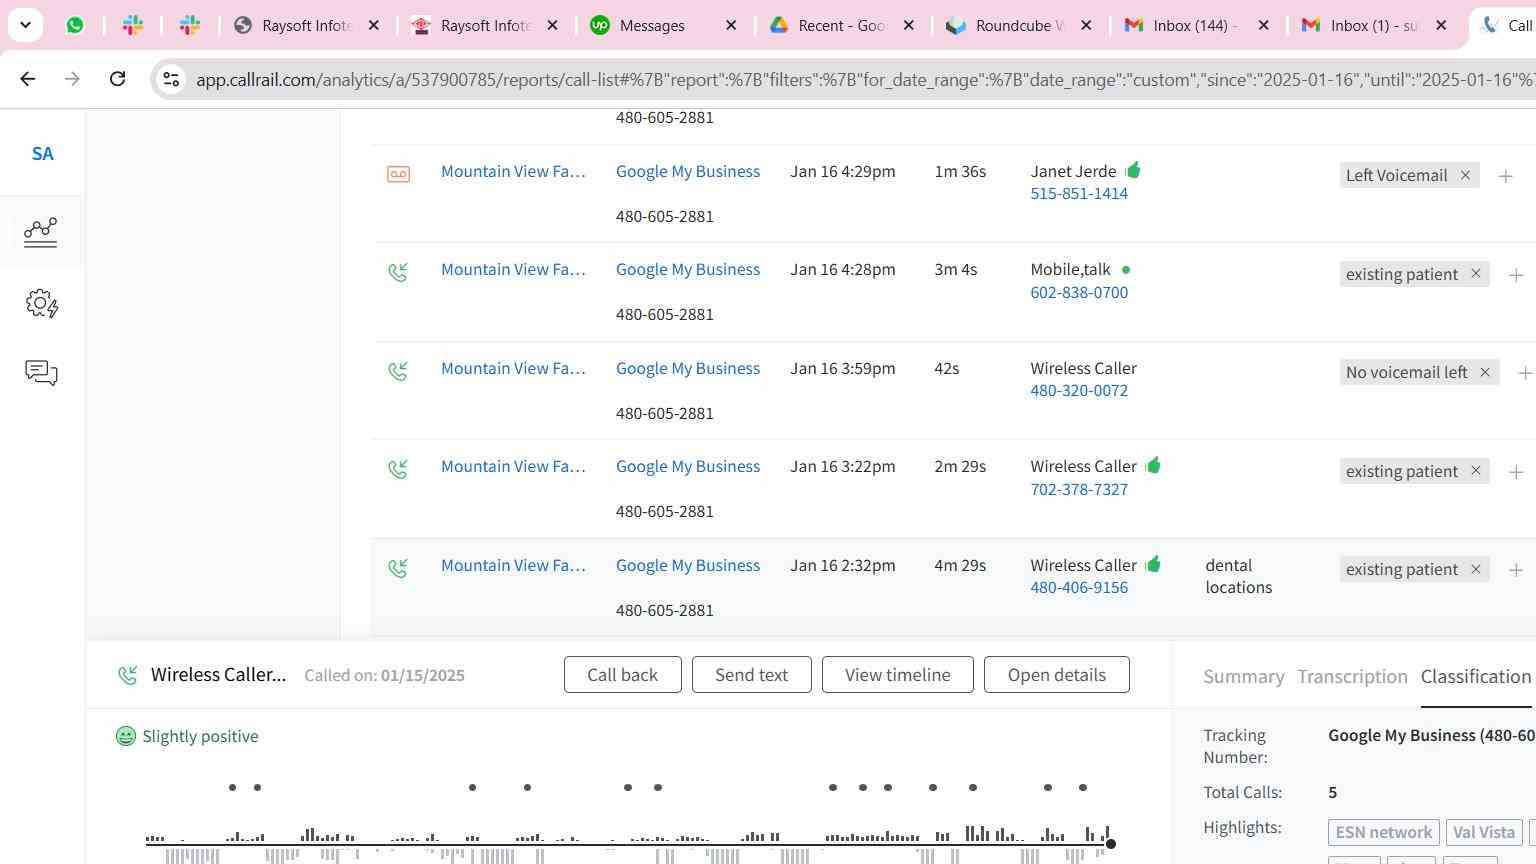Image resolution: width=1536 pixels, height=864 pixels.
Task: Click the Slightly positive sentiment indicator
Action: pos(187,736)
